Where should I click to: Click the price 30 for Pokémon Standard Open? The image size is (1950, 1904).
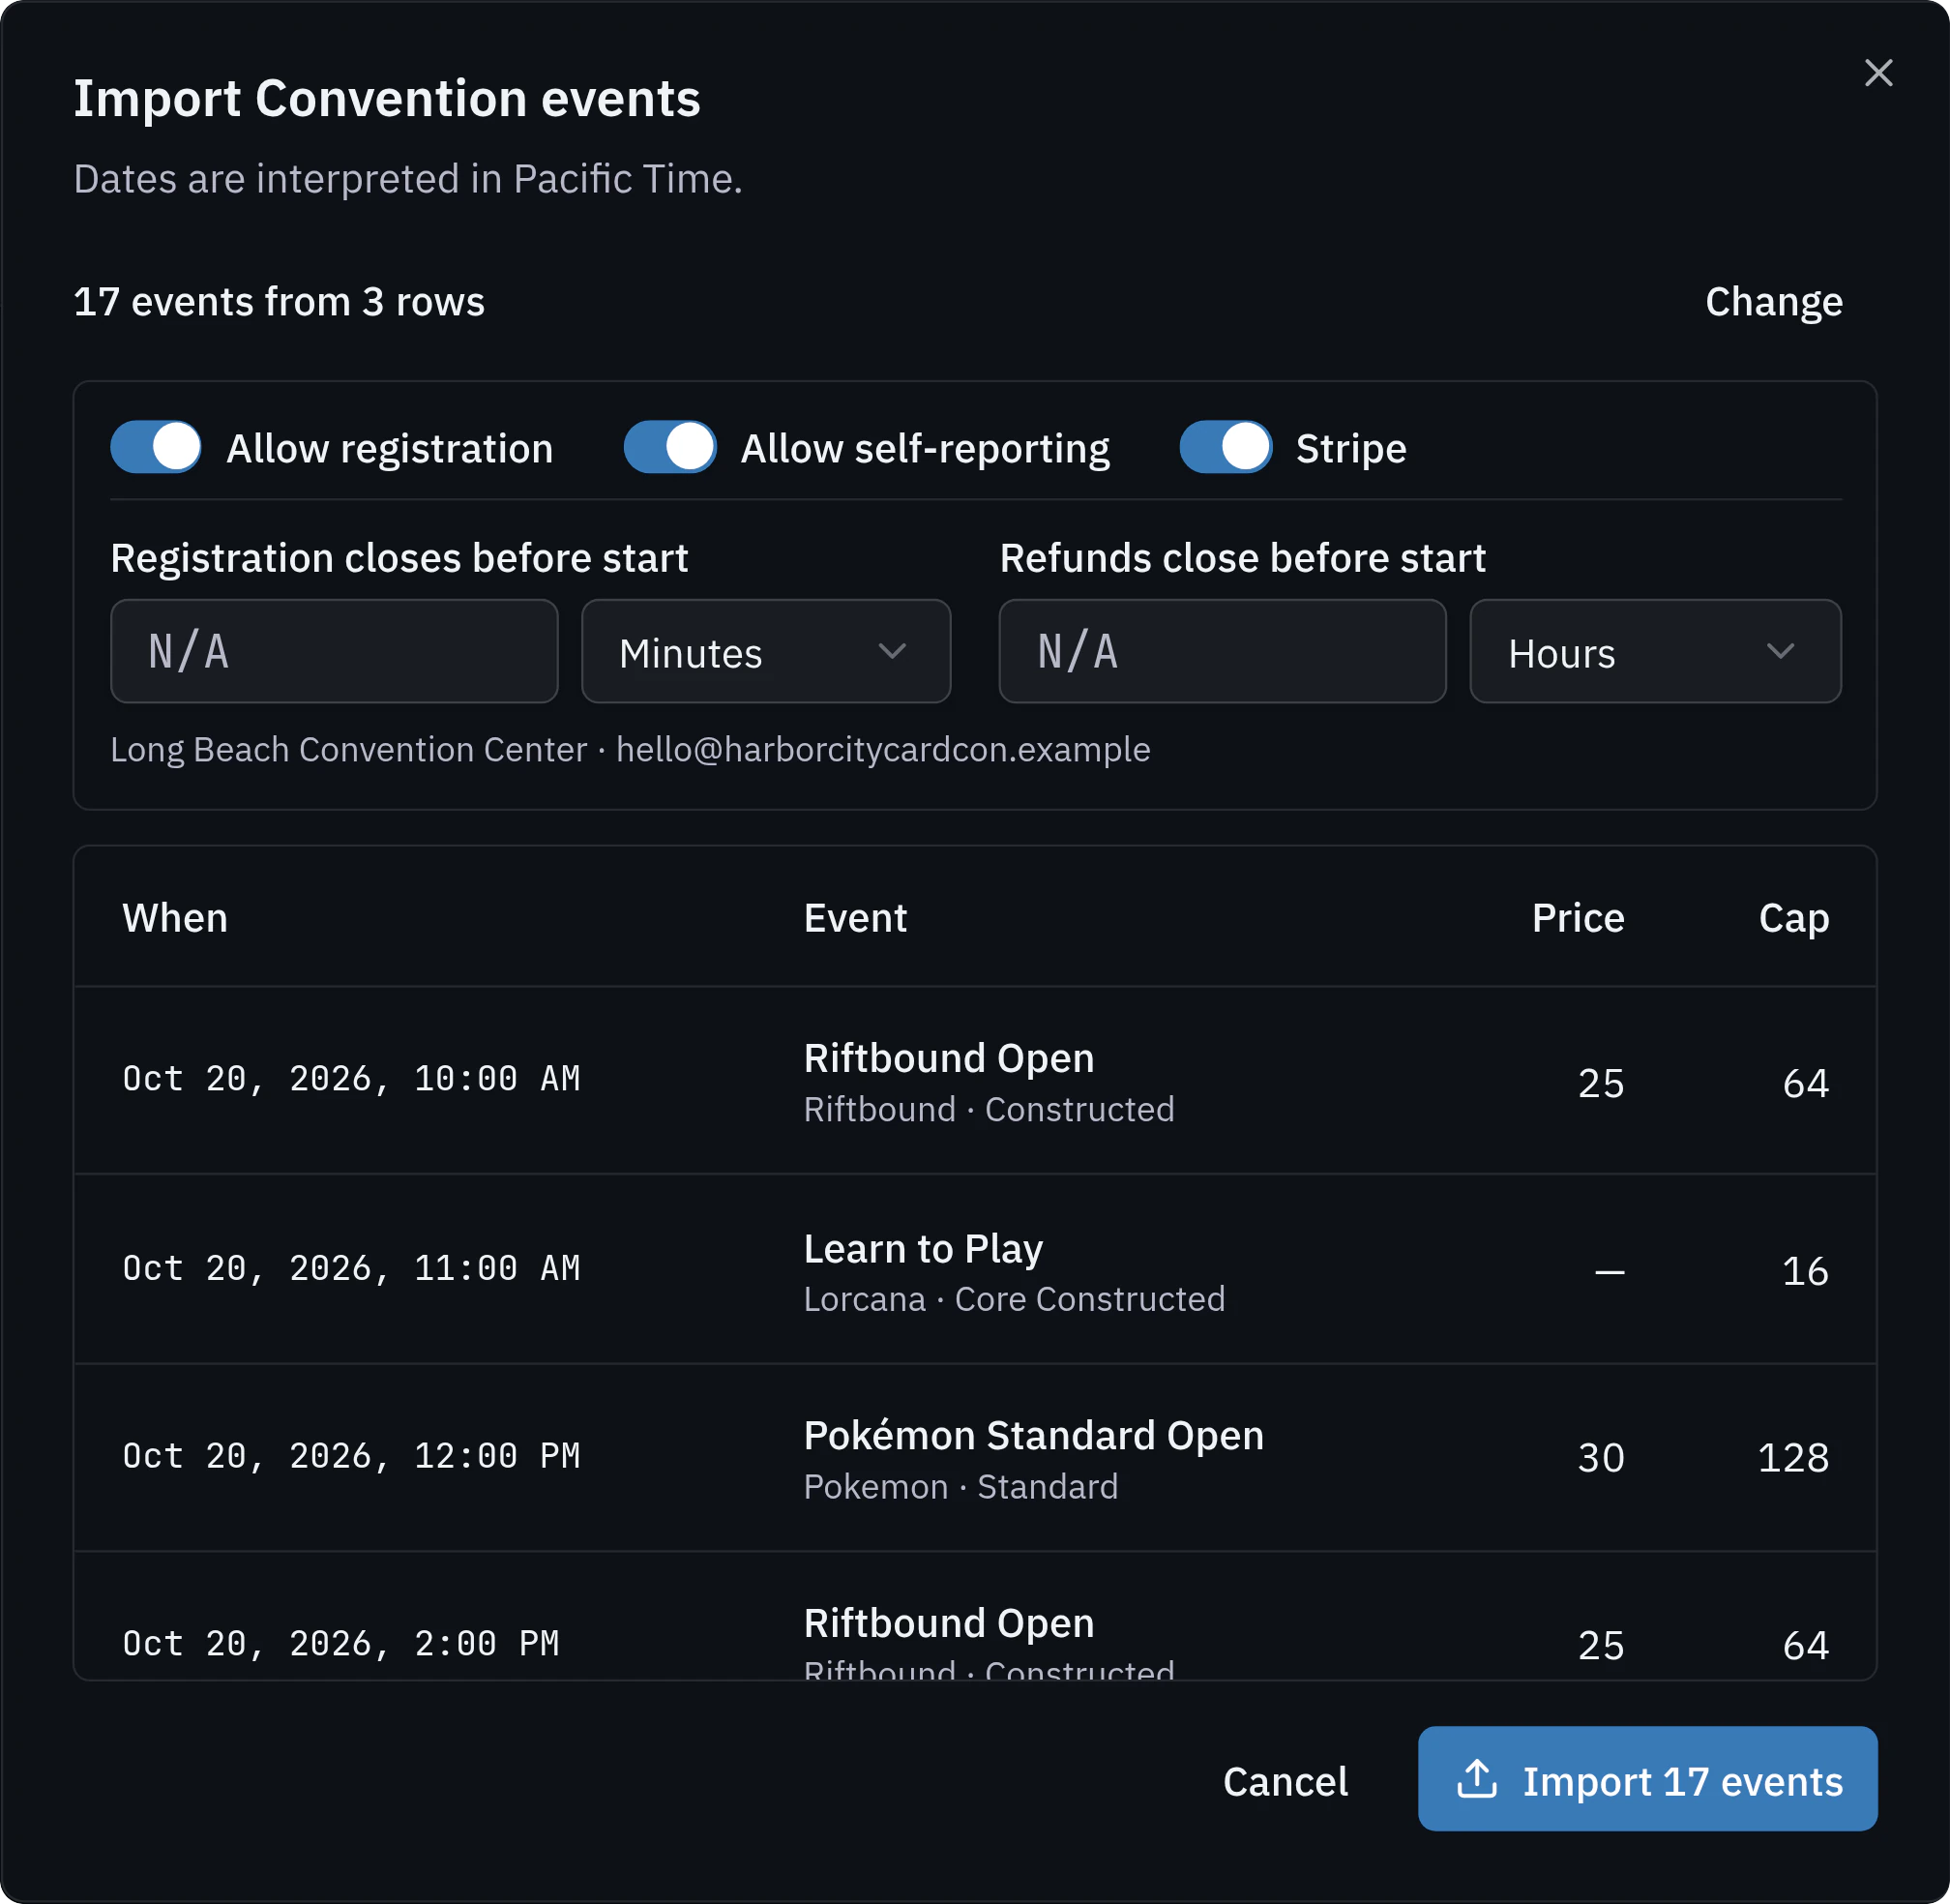point(1601,1458)
